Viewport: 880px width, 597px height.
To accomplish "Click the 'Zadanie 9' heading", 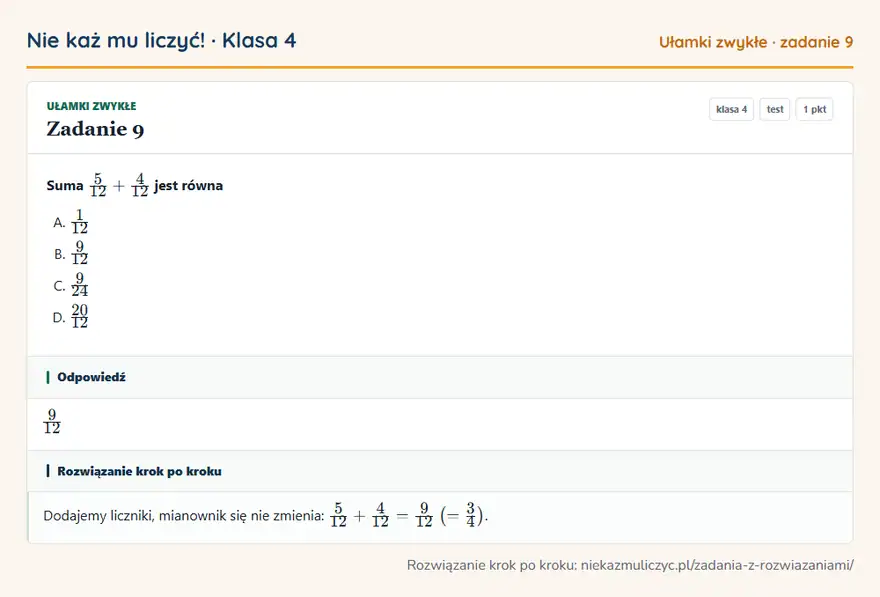I will tap(95, 129).
